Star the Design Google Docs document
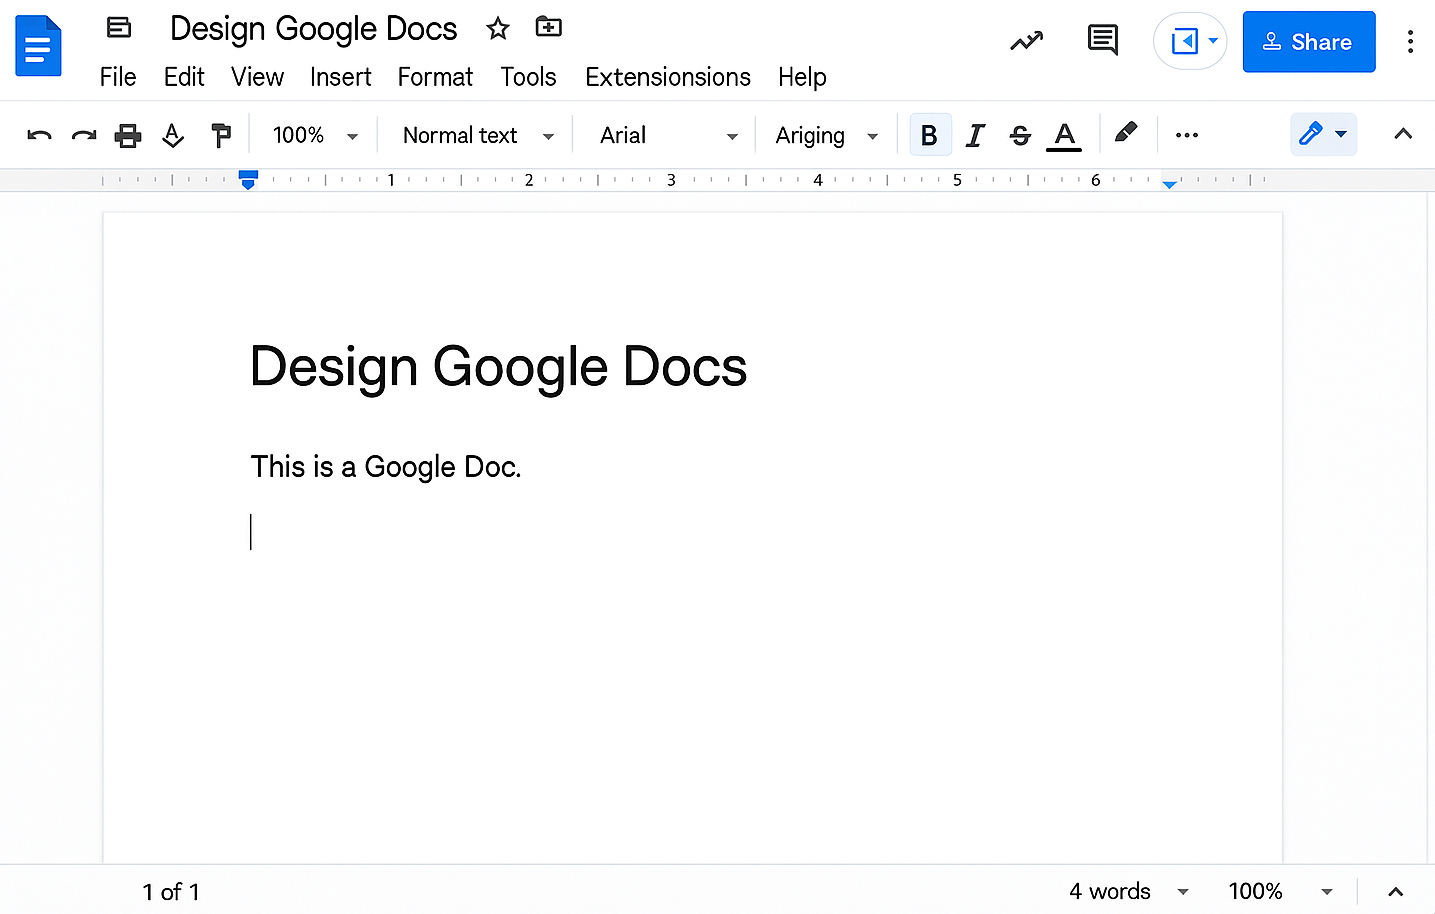The height and width of the screenshot is (914, 1435). [497, 28]
